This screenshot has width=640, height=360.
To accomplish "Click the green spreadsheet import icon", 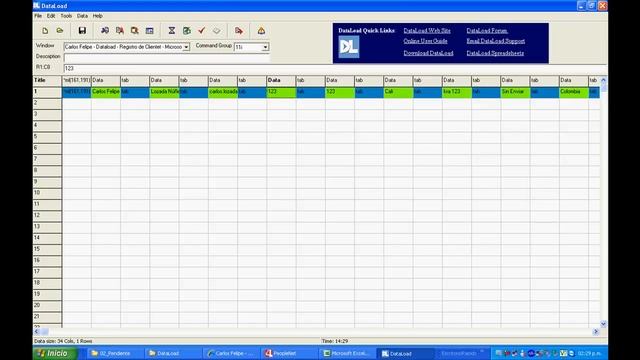I will click(187, 31).
